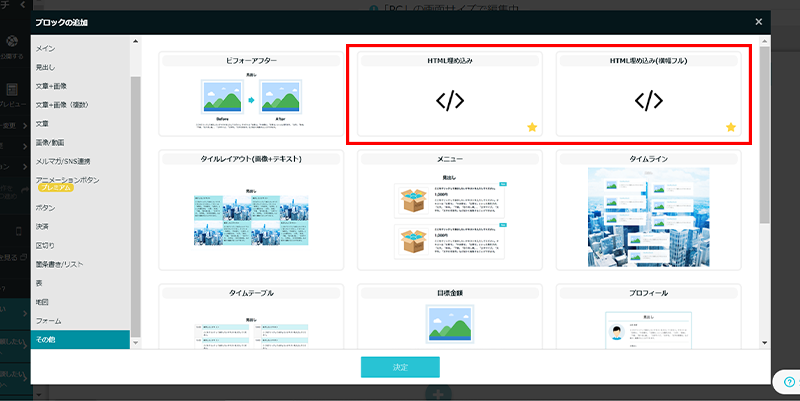Image resolution: width=800 pixels, height=401 pixels.
Task: Click the star on the HTML埋め込み(横幅フル) card
Action: pos(731,128)
